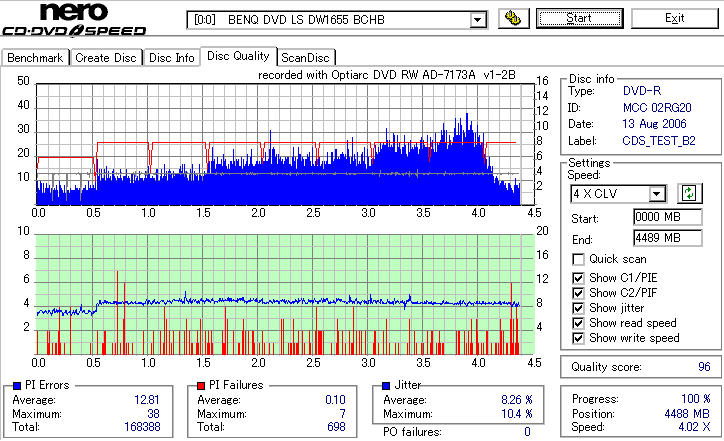
Task: Go to the Disc Info tab
Action: (x=171, y=58)
